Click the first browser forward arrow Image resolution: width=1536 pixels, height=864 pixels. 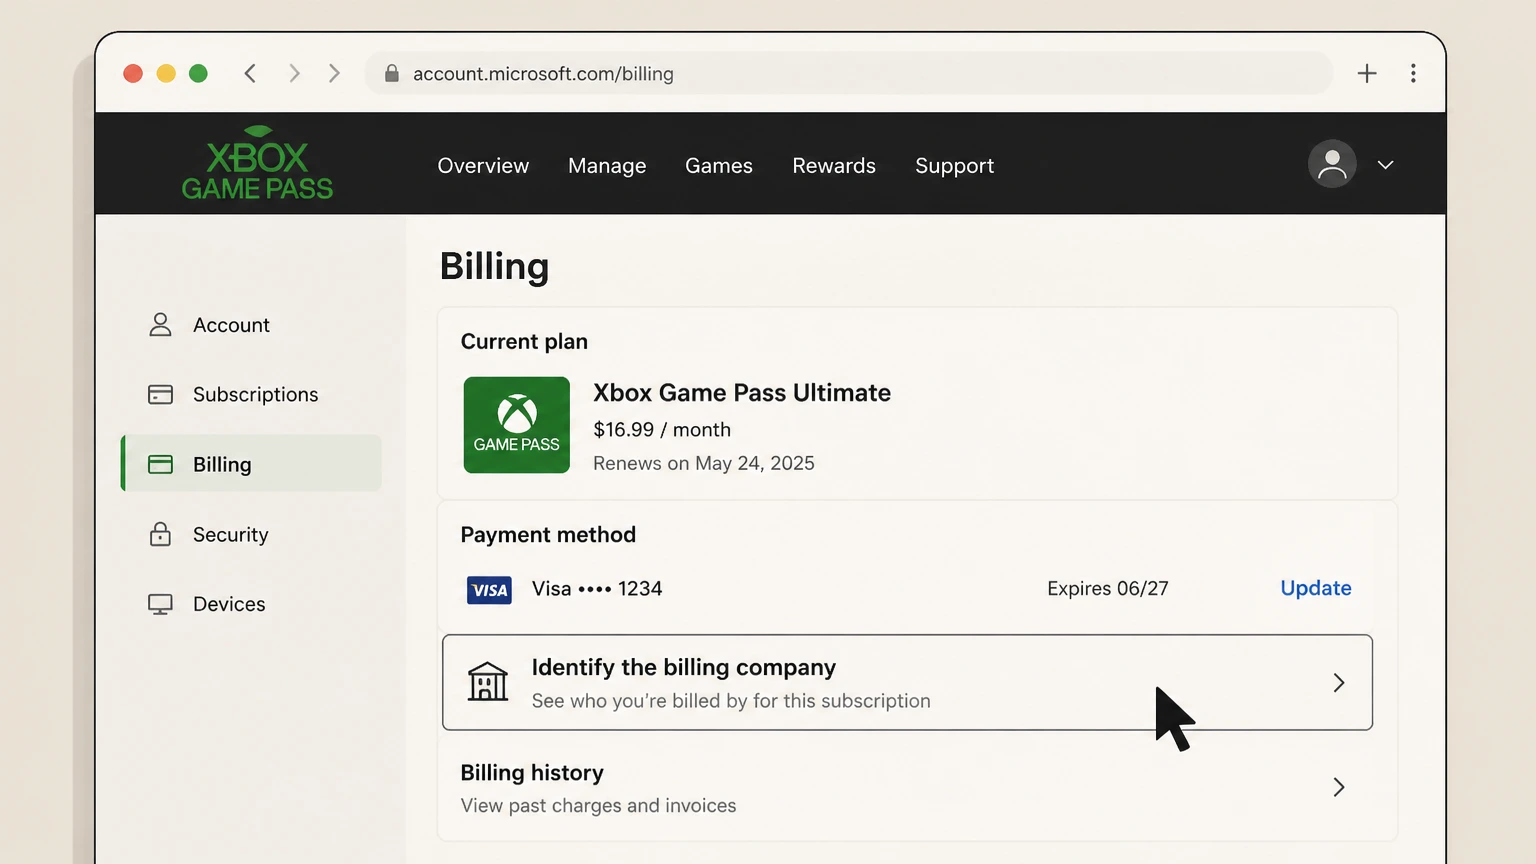(294, 73)
